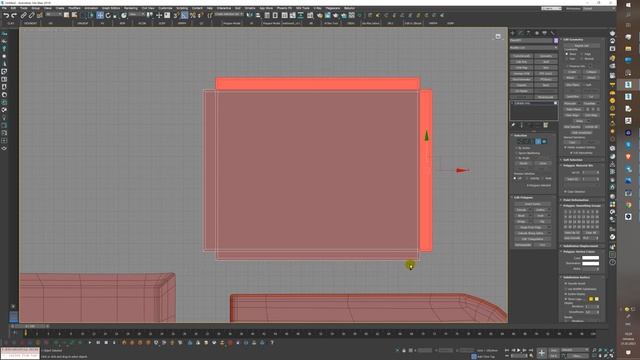Toggle Pin Stack below modifier stack
This screenshot has height=360, width=640.
point(513,125)
